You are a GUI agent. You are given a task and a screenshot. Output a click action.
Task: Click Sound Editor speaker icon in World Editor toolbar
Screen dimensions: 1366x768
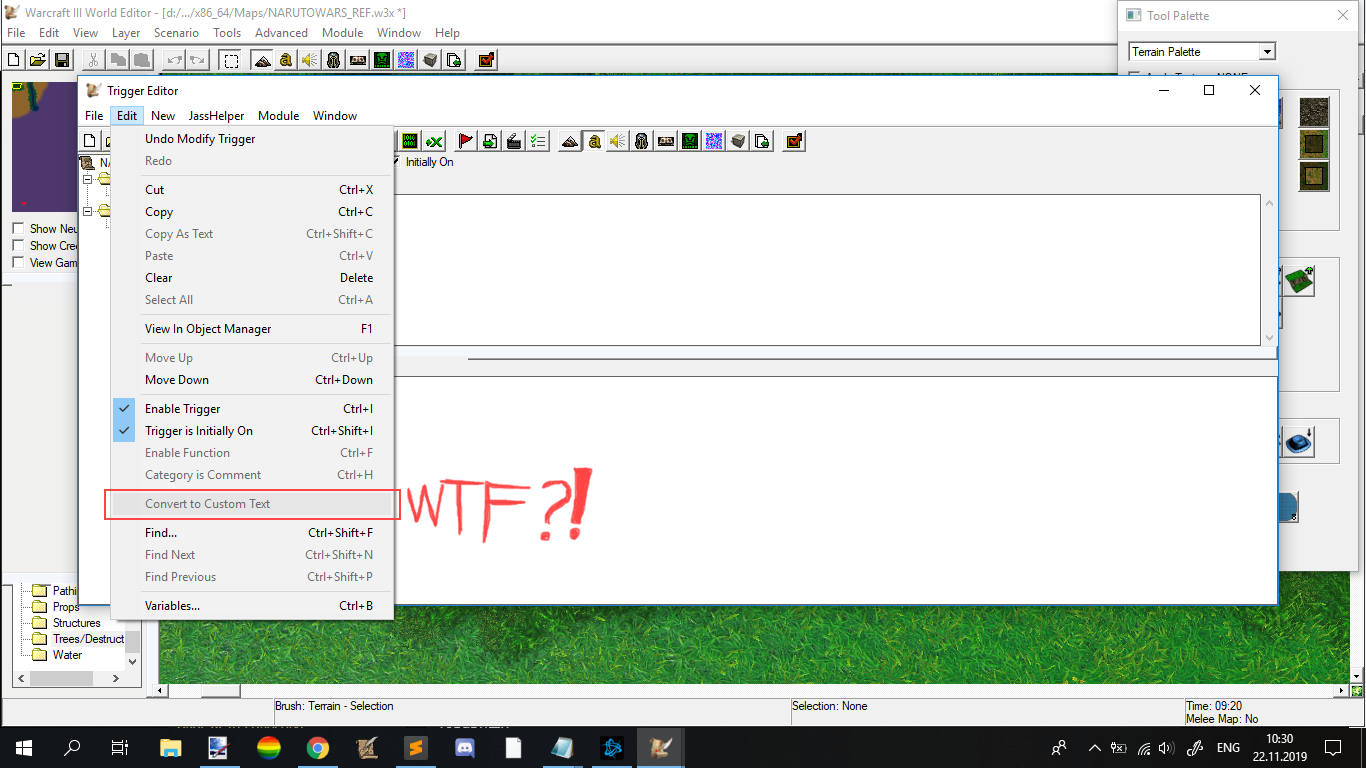(x=310, y=60)
